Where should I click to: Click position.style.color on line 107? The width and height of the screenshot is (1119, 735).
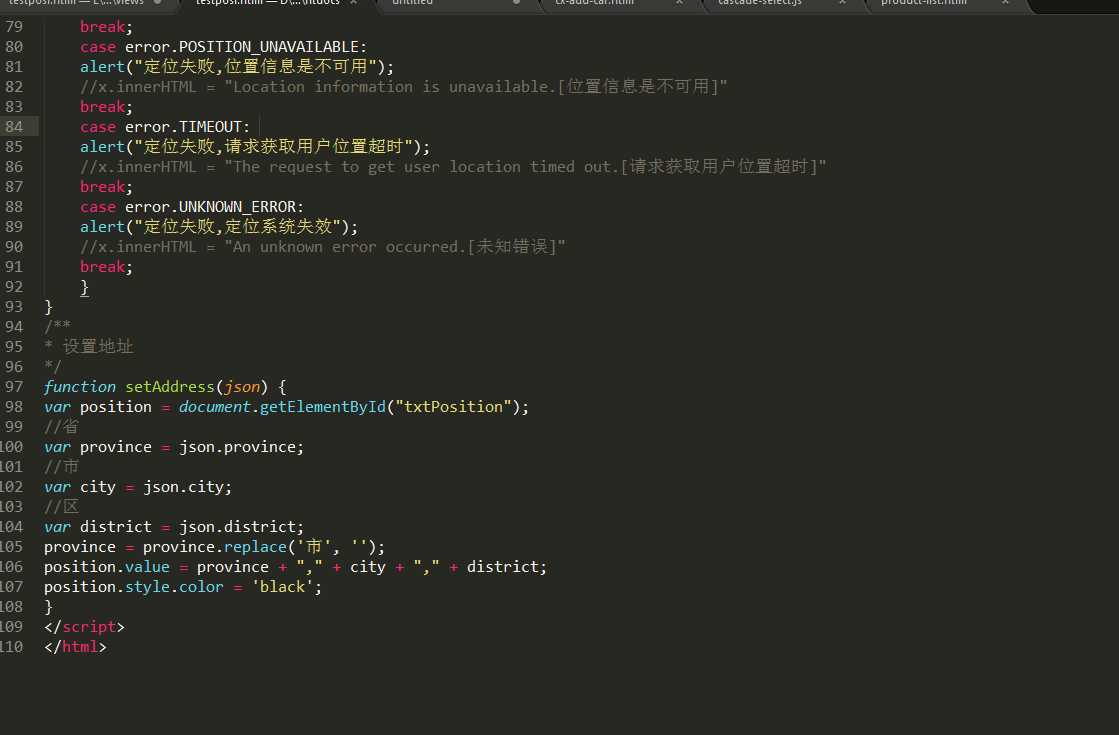(x=133, y=587)
